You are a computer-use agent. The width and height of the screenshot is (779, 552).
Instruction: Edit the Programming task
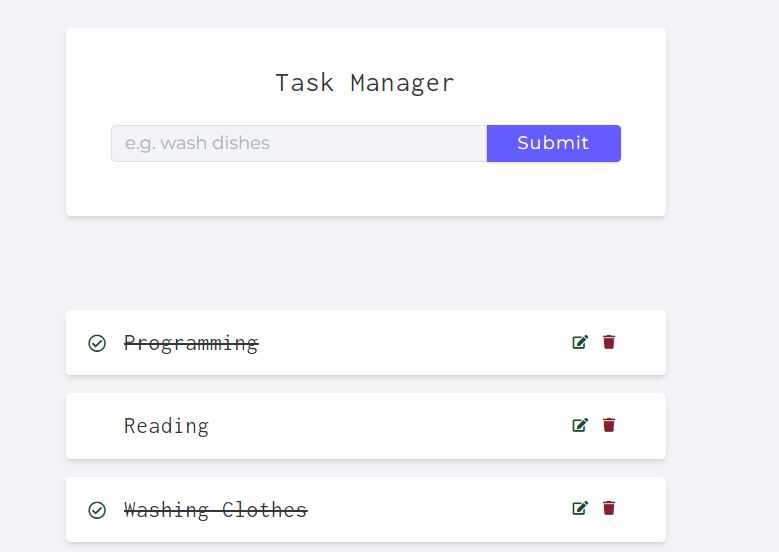coord(580,342)
